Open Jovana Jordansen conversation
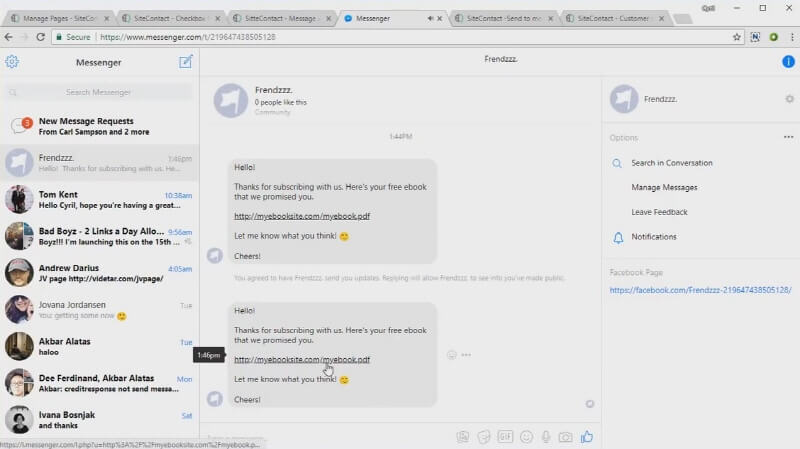Screen dimensions: 800x449 (99, 310)
